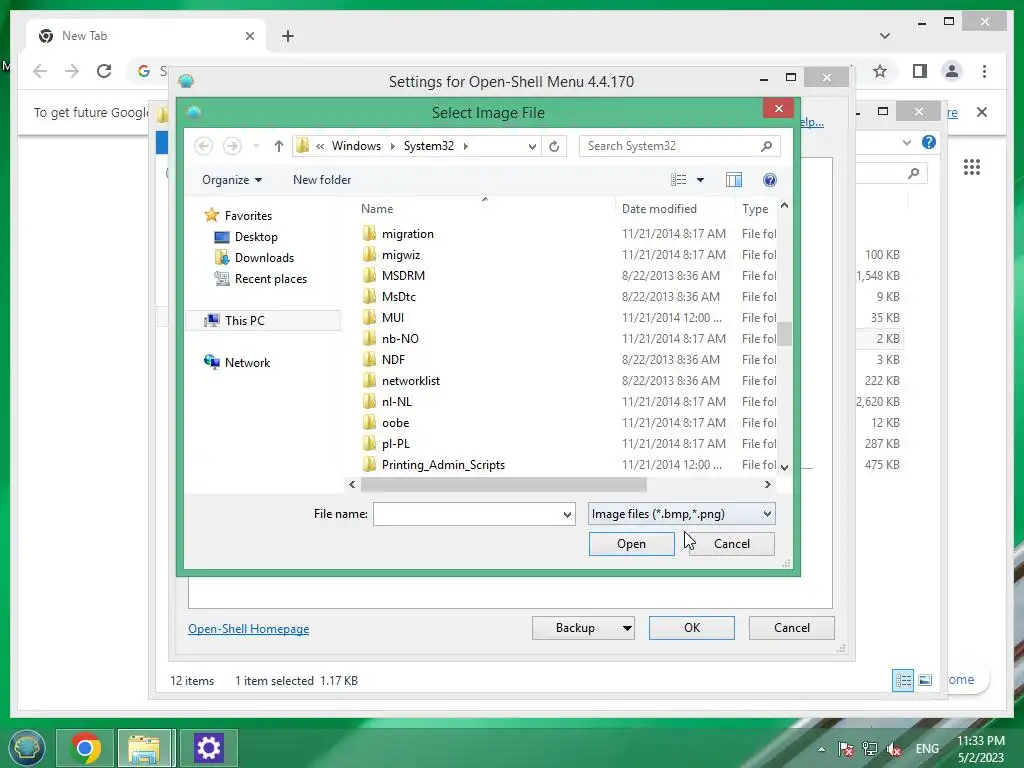1024x768 pixels.
Task: Click vertical scrollbar up arrow in file list
Action: point(784,206)
